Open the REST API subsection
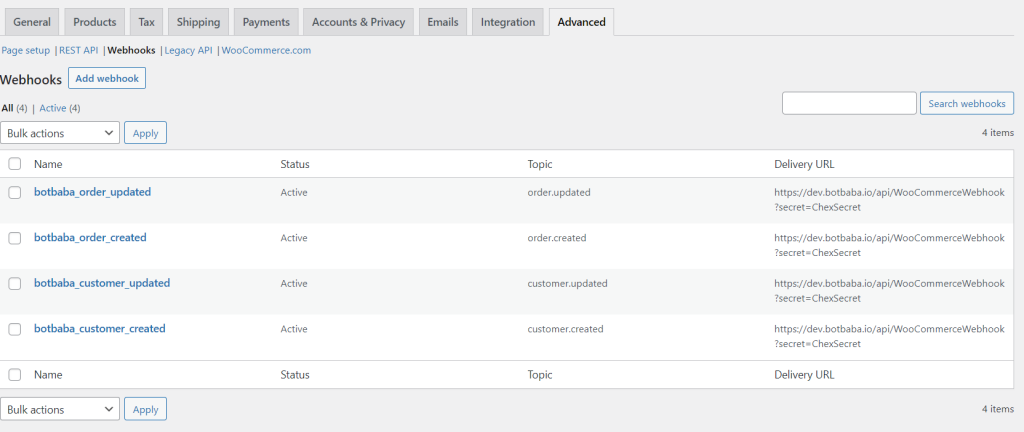The height and width of the screenshot is (432, 1024). coord(78,50)
